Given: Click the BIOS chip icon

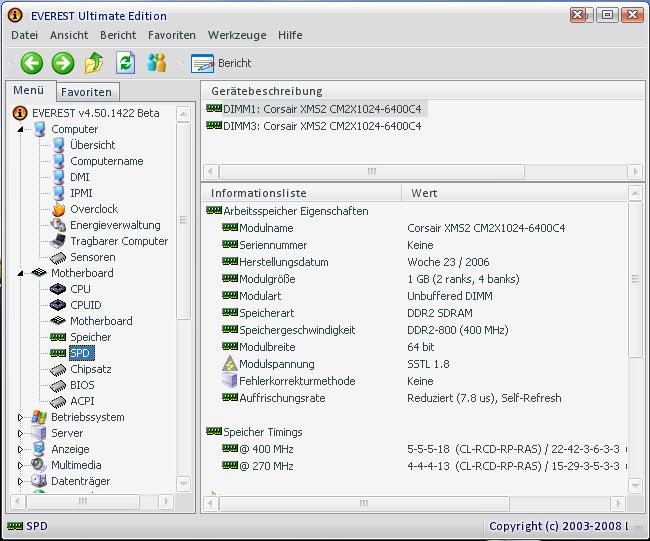Looking at the screenshot, I should tap(58, 386).
